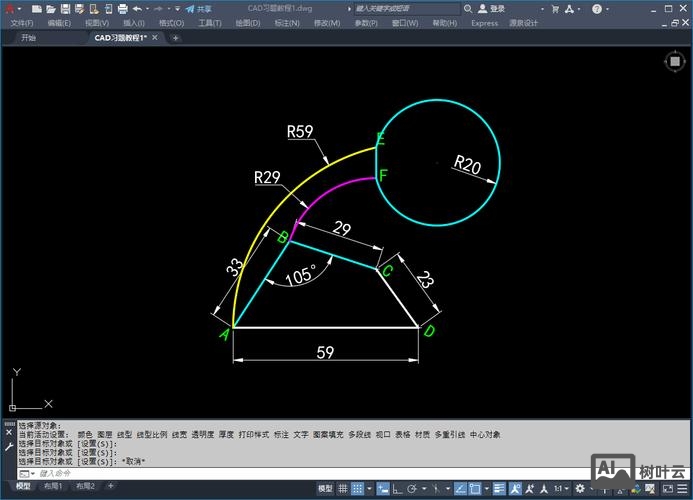The width and height of the screenshot is (693, 500).
Task: Switch to the 开始 tab
Action: (28, 38)
